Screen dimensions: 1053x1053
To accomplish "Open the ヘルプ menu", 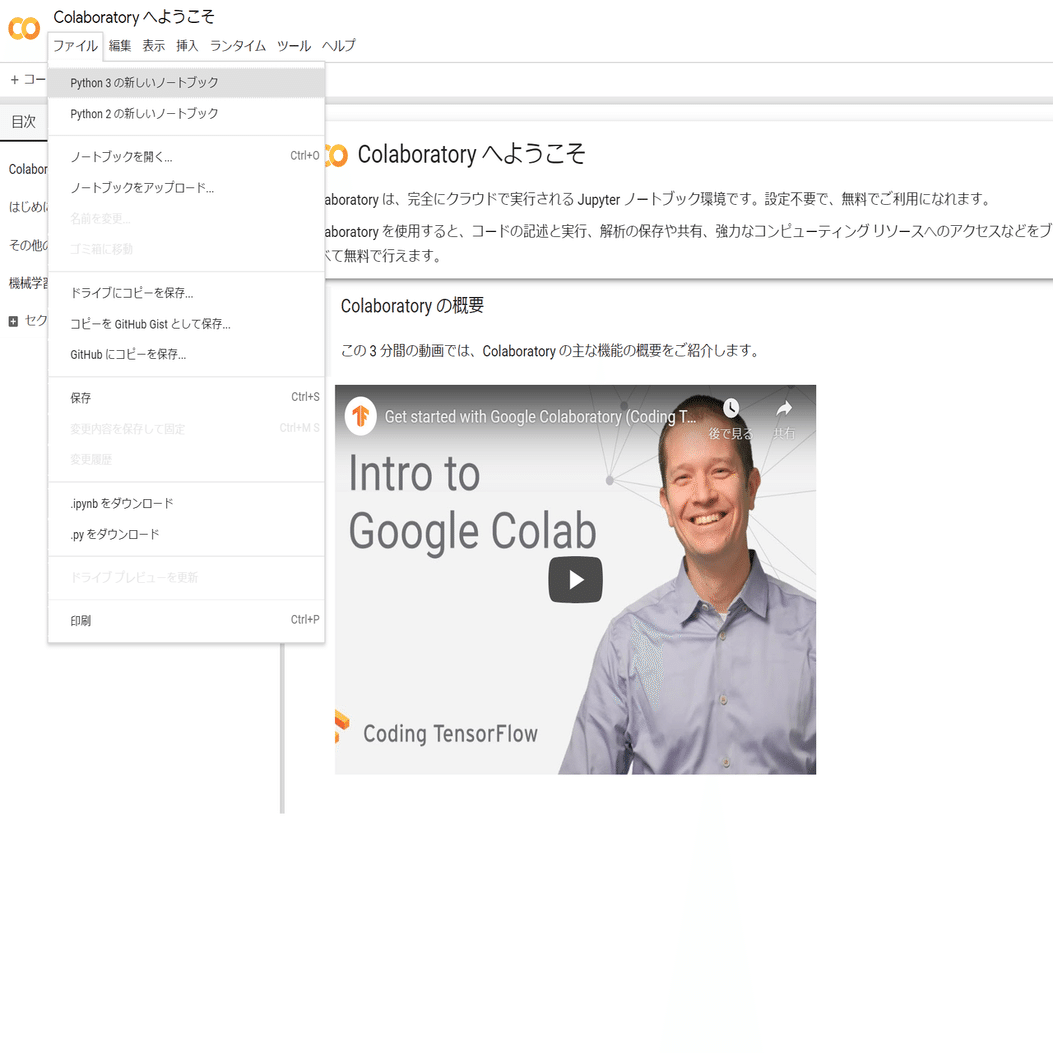I will (338, 45).
